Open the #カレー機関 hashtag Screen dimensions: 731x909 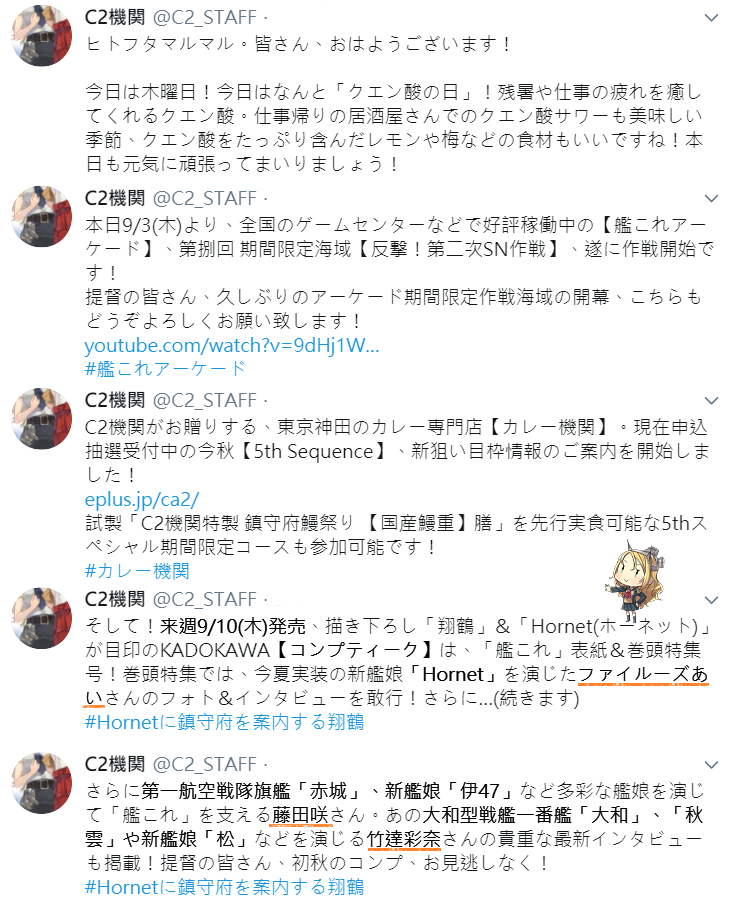(x=137, y=571)
